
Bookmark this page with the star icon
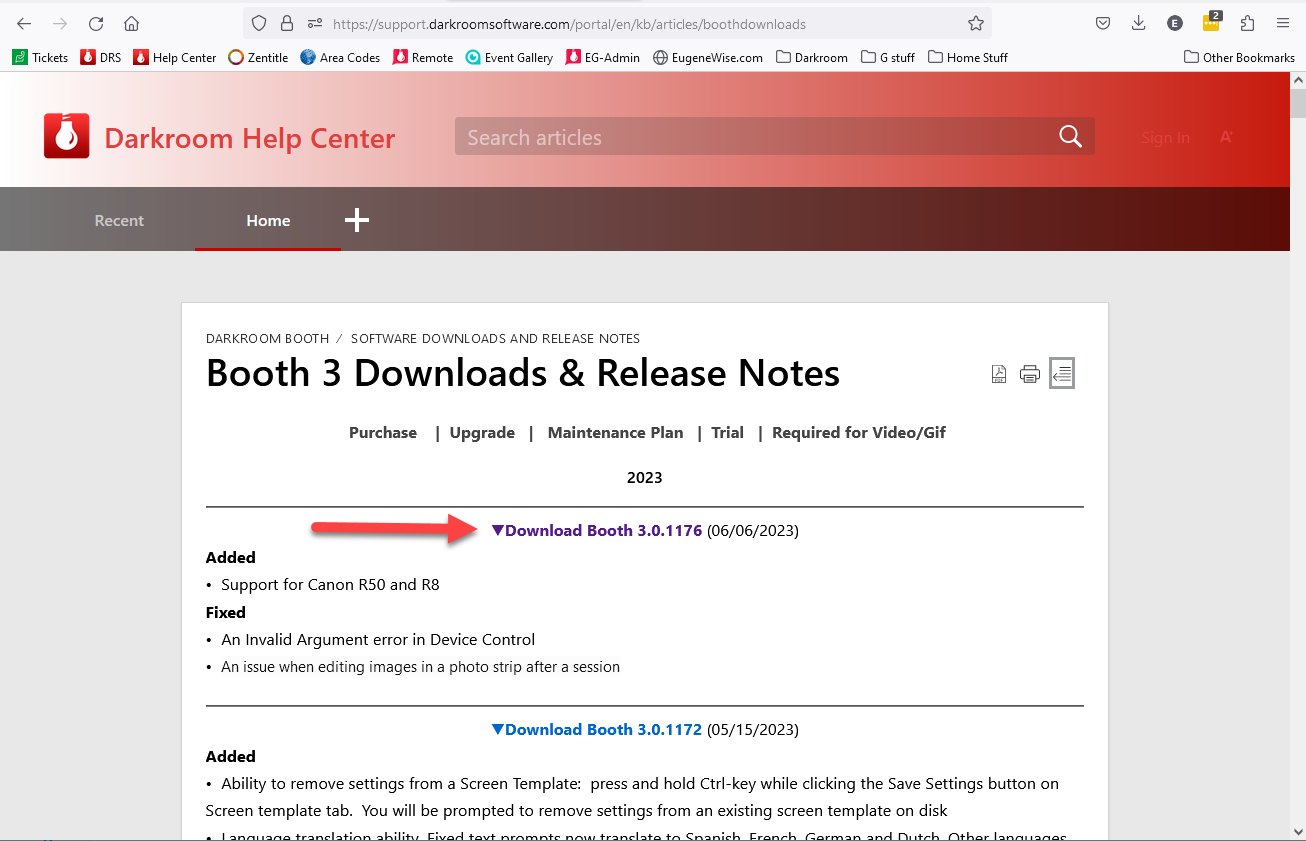coord(976,23)
